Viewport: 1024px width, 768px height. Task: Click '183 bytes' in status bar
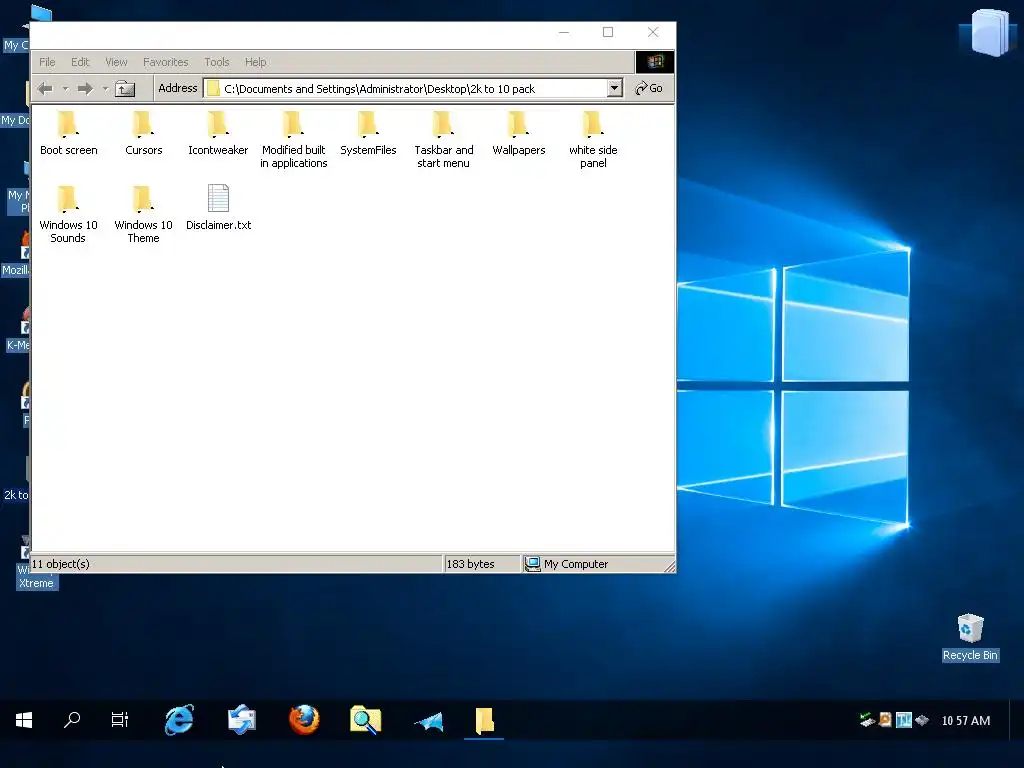(x=470, y=564)
